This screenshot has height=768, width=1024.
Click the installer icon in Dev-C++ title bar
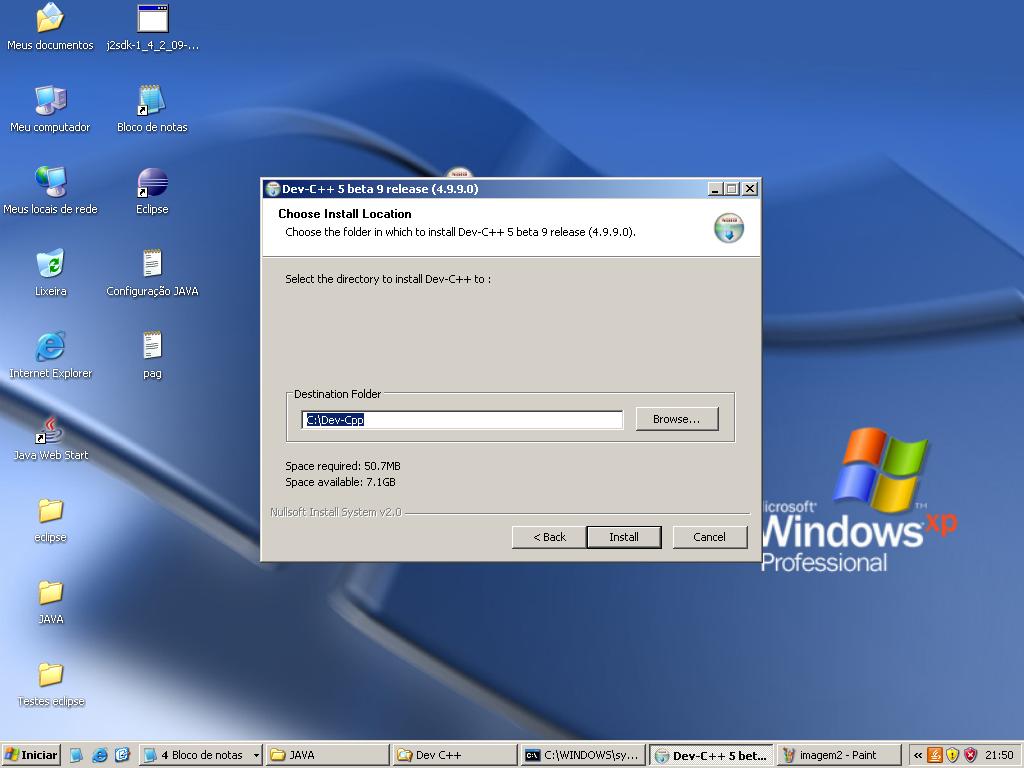[x=273, y=189]
